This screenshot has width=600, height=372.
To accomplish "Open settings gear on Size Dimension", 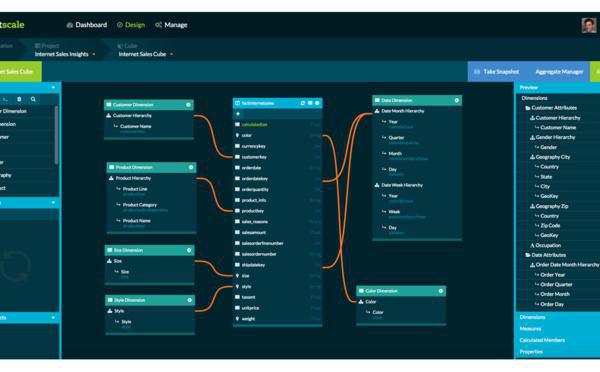I will 189,250.
